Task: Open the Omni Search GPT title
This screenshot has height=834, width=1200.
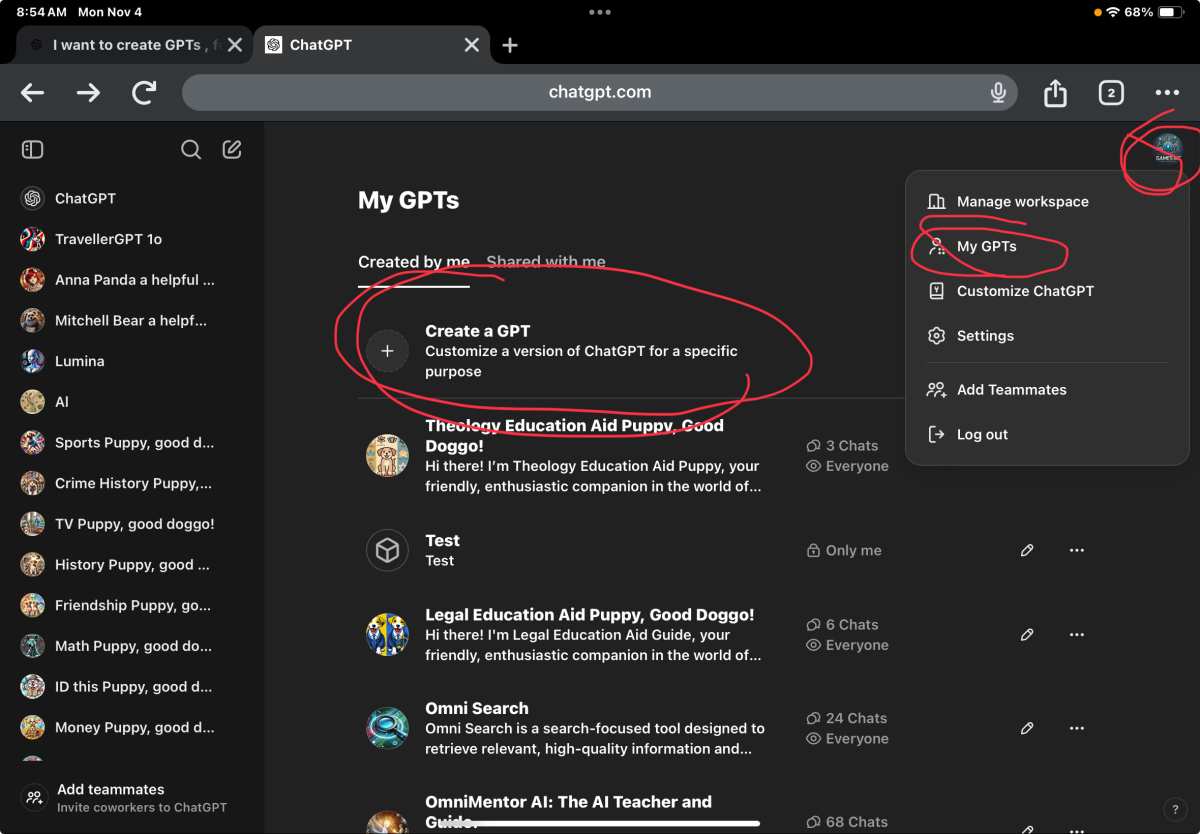Action: pyautogui.click(x=477, y=708)
